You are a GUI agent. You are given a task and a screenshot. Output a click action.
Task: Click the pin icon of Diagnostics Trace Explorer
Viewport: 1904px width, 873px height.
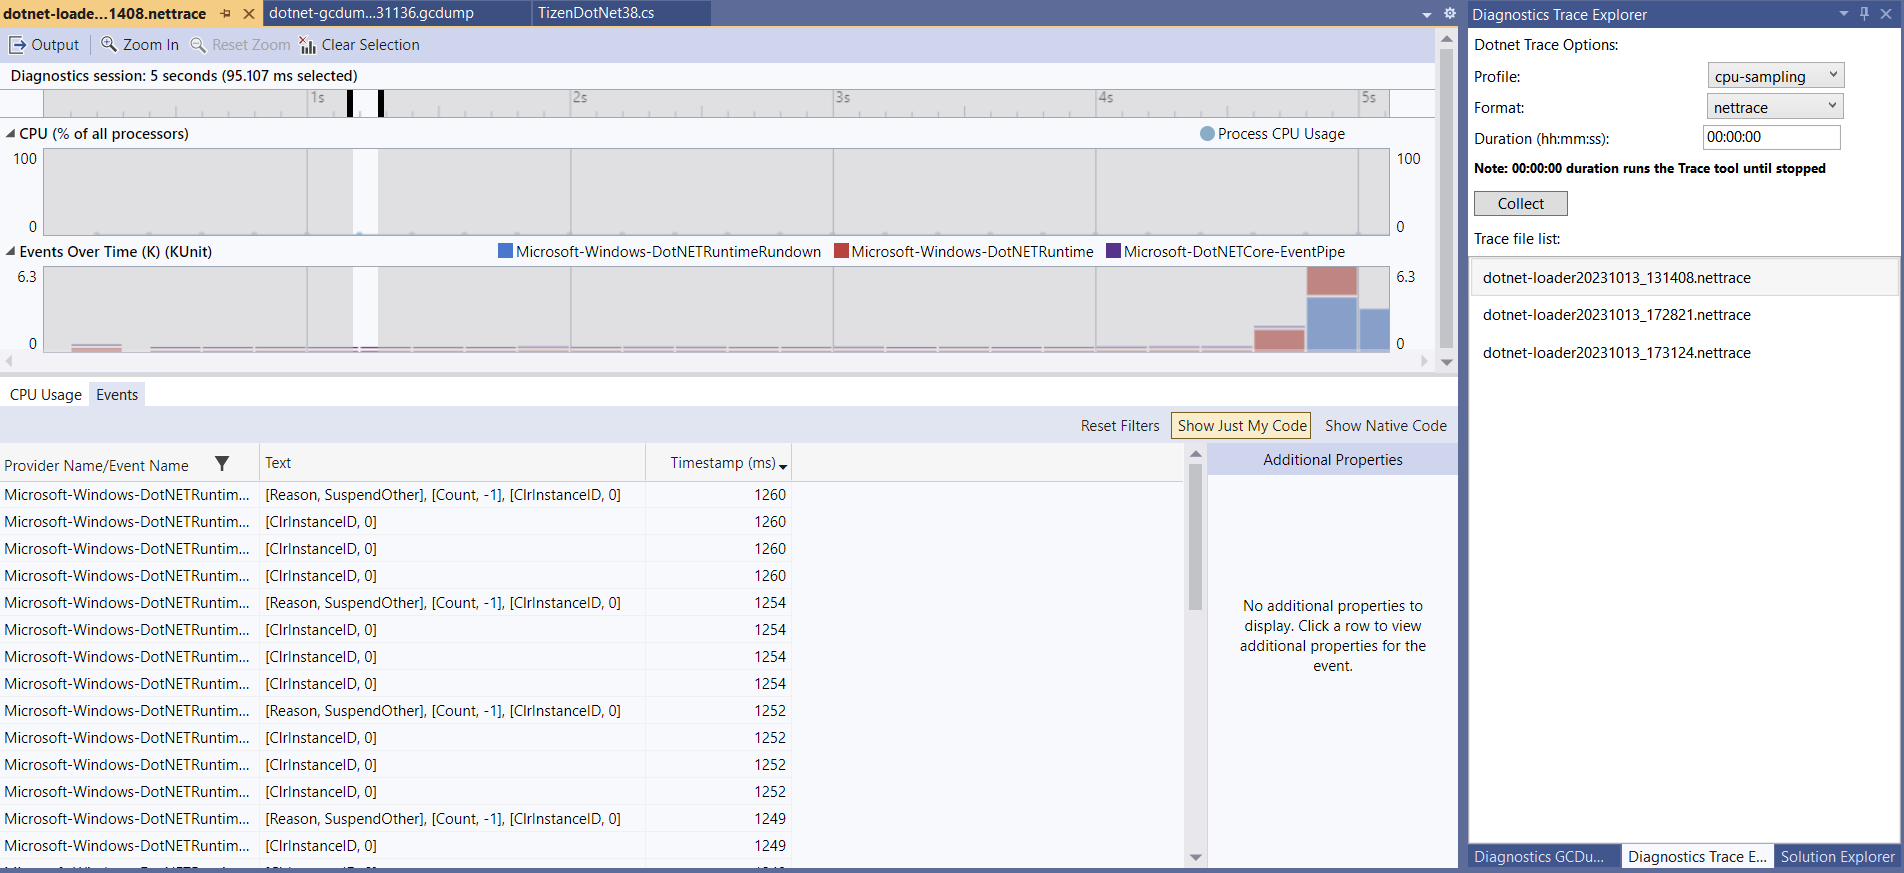[x=1864, y=14]
